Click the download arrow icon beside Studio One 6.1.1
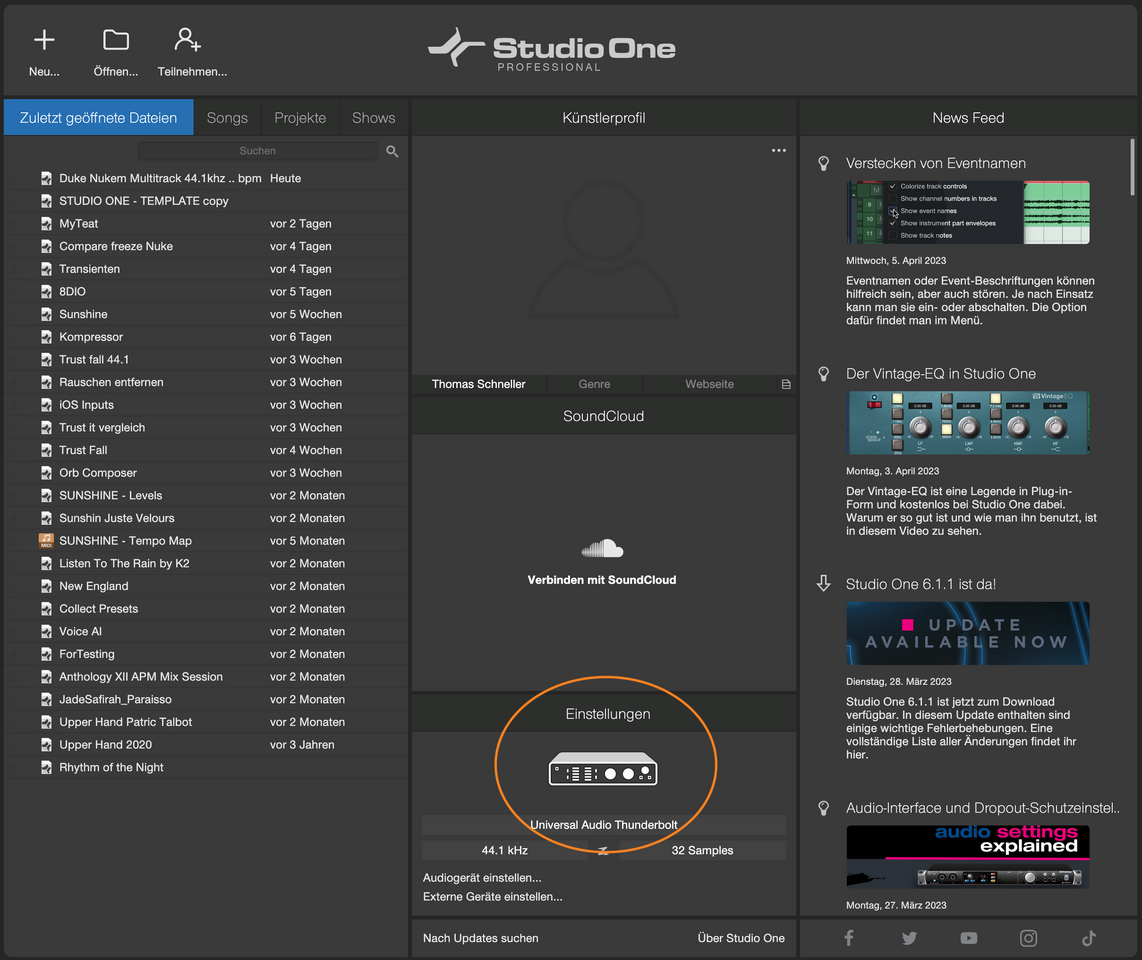Screen dimensions: 1142x960 (x=824, y=583)
